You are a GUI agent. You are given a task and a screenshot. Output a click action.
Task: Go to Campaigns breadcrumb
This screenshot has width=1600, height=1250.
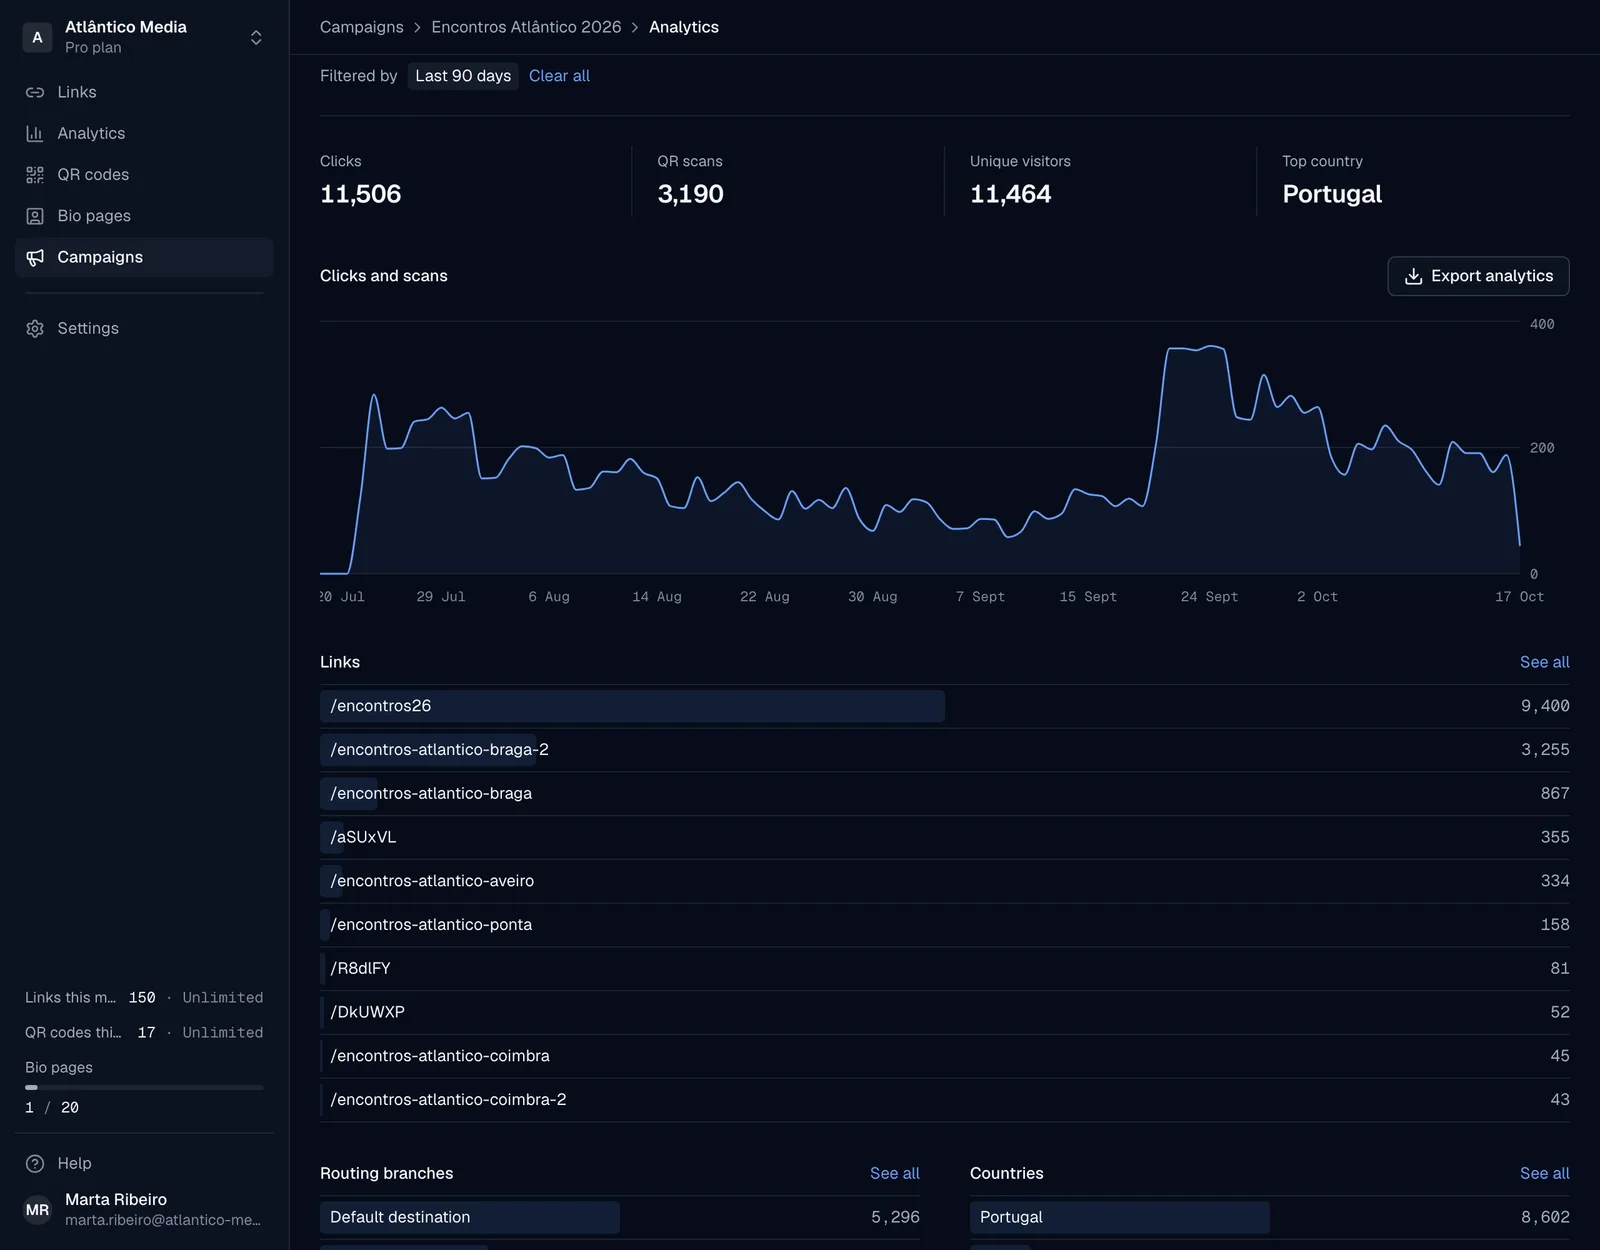pos(362,27)
